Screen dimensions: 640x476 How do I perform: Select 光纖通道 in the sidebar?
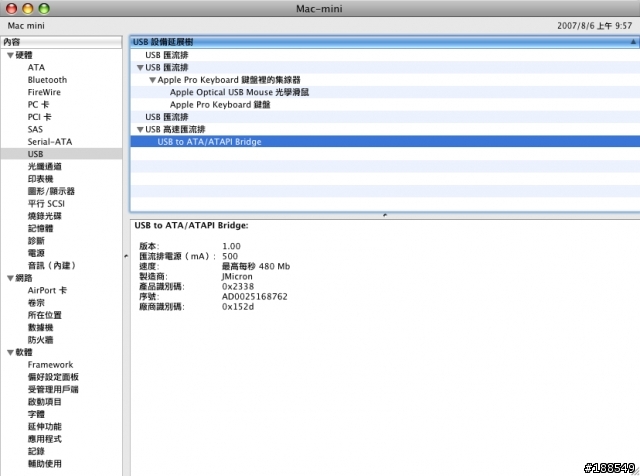point(45,167)
